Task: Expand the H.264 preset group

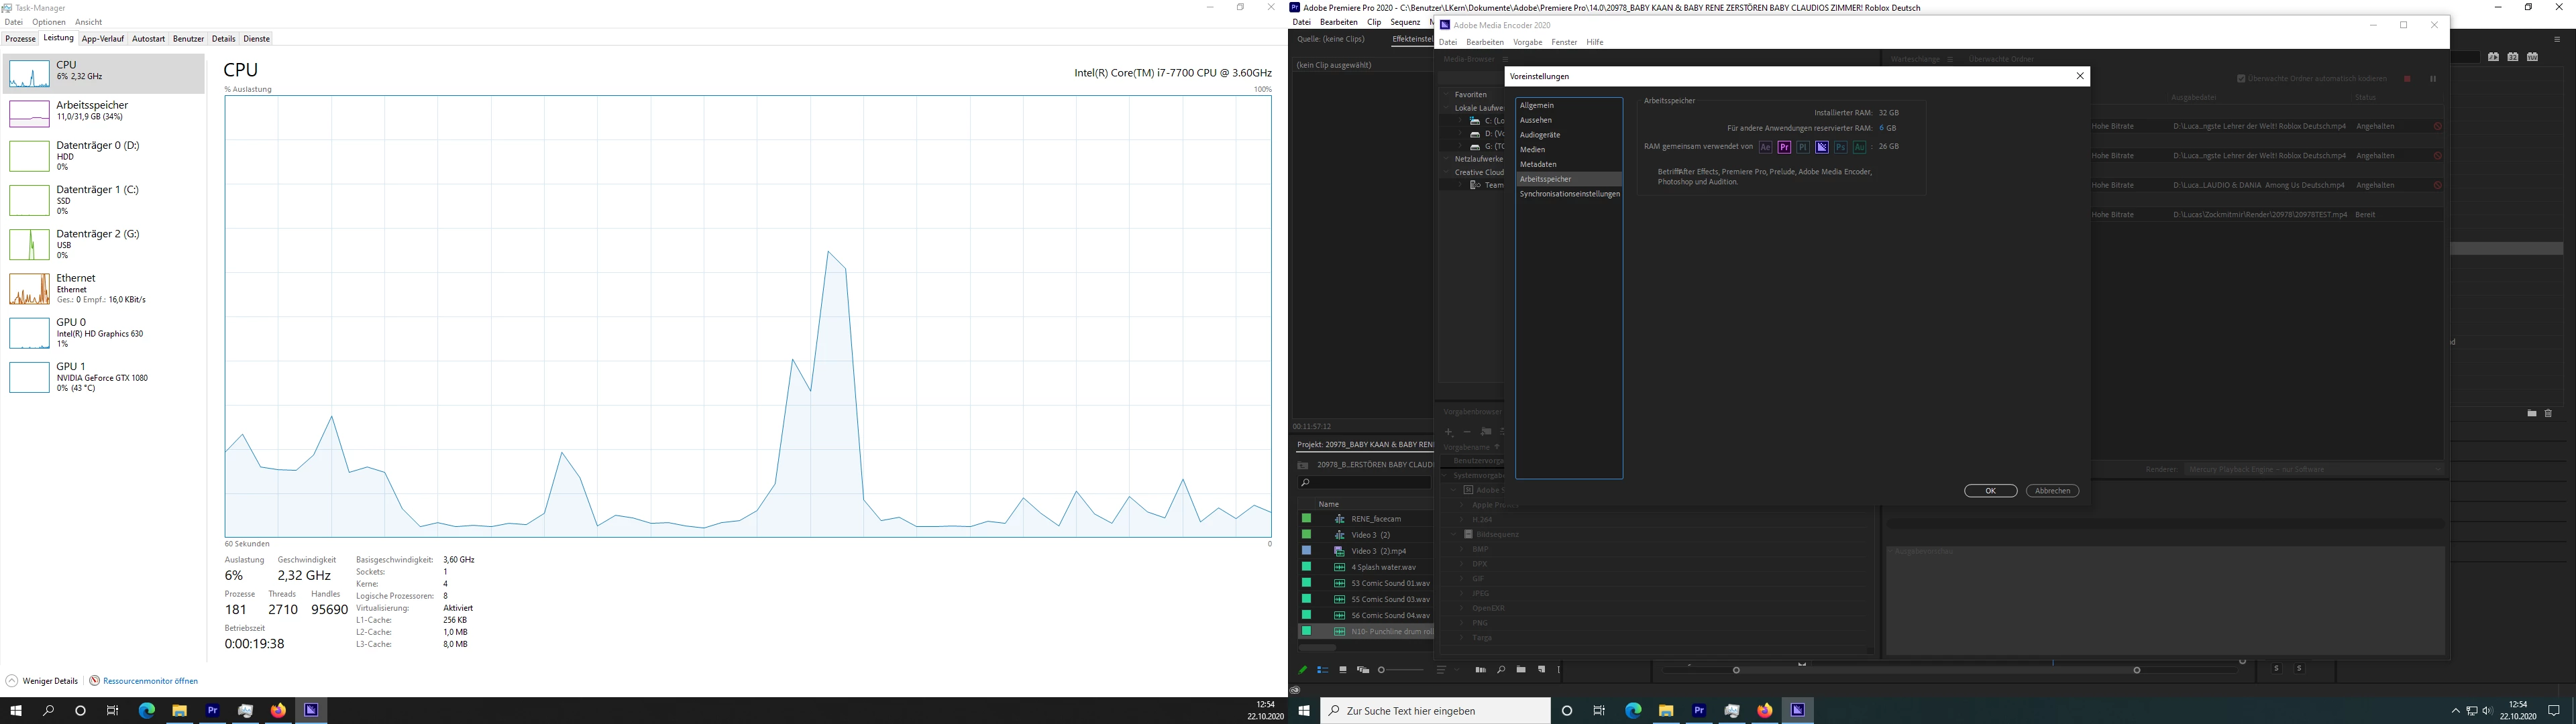Action: coord(1462,519)
